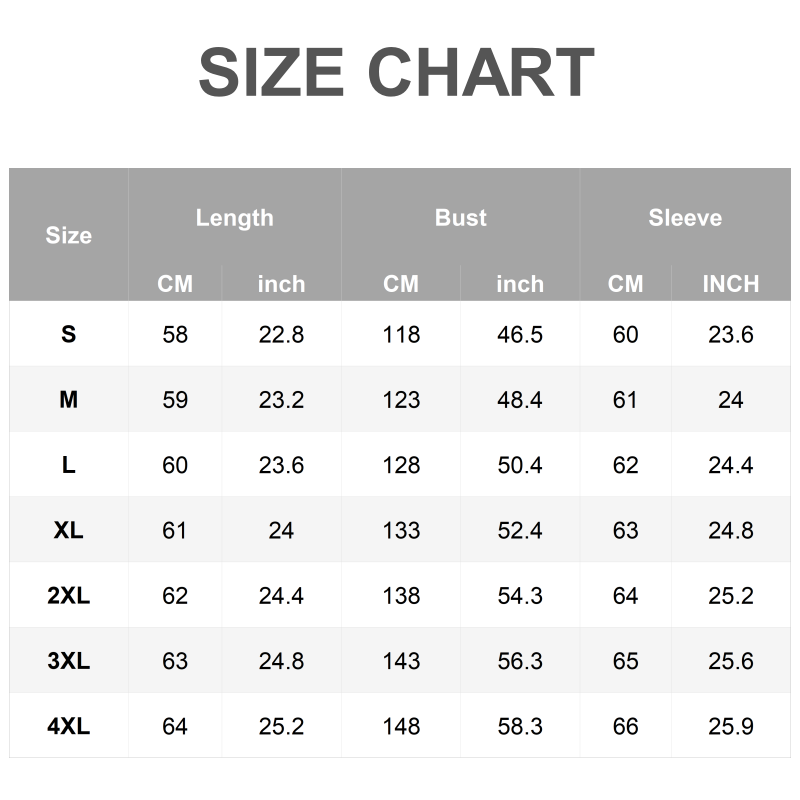This screenshot has width=800, height=800.
Task: Click the 118 bust CM value
Action: coord(401,334)
